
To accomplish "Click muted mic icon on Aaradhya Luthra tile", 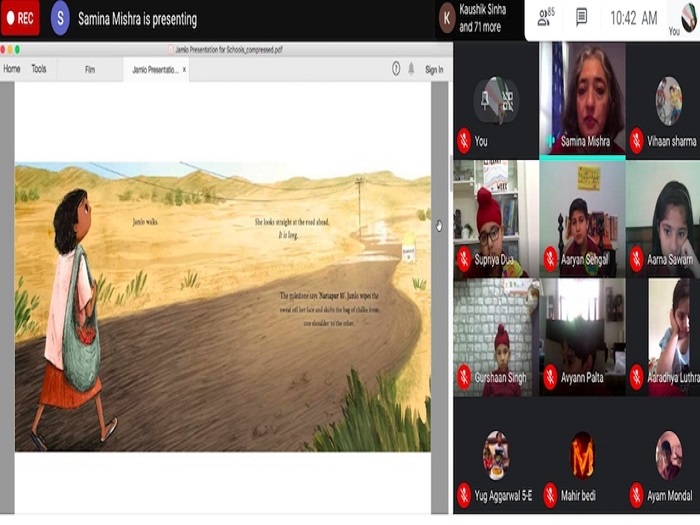I will point(637,377).
